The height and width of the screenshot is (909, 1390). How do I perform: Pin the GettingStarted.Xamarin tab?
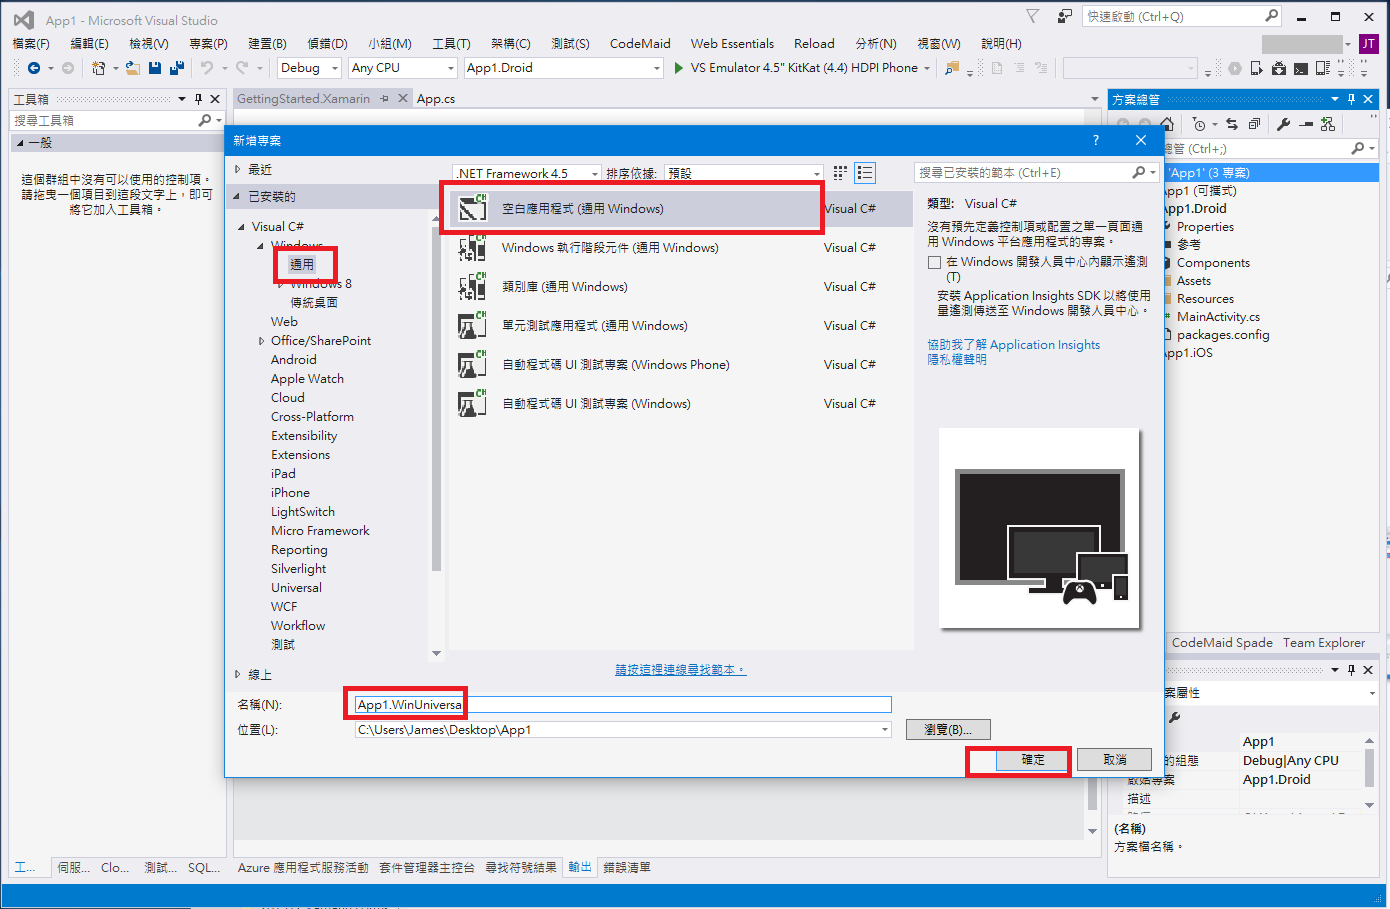pyautogui.click(x=385, y=98)
